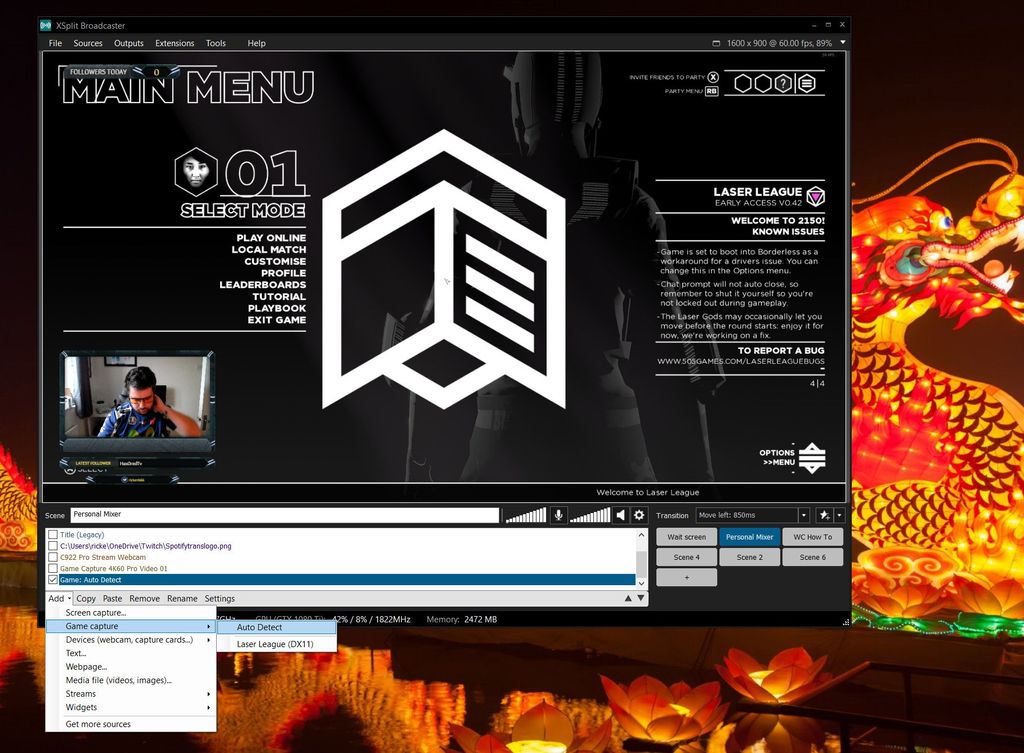Click the microphone icon in the scene toolbar

(558, 515)
